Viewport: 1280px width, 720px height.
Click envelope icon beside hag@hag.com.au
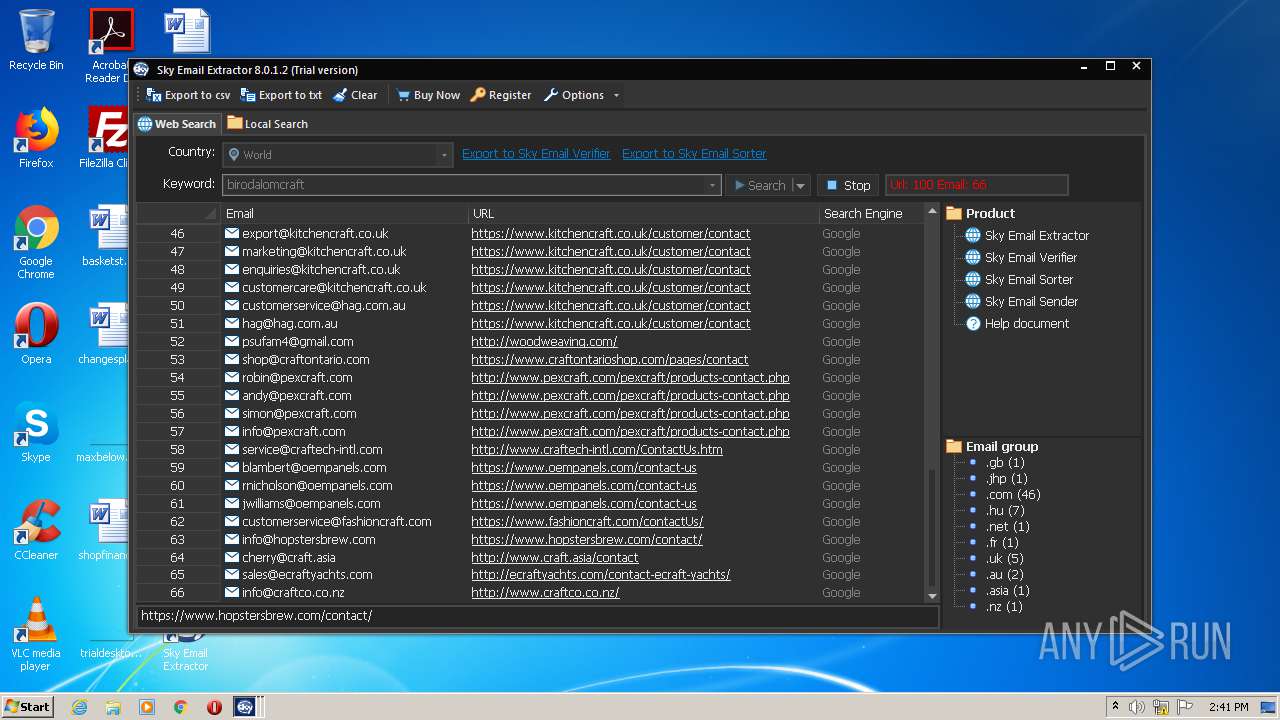tap(232, 324)
